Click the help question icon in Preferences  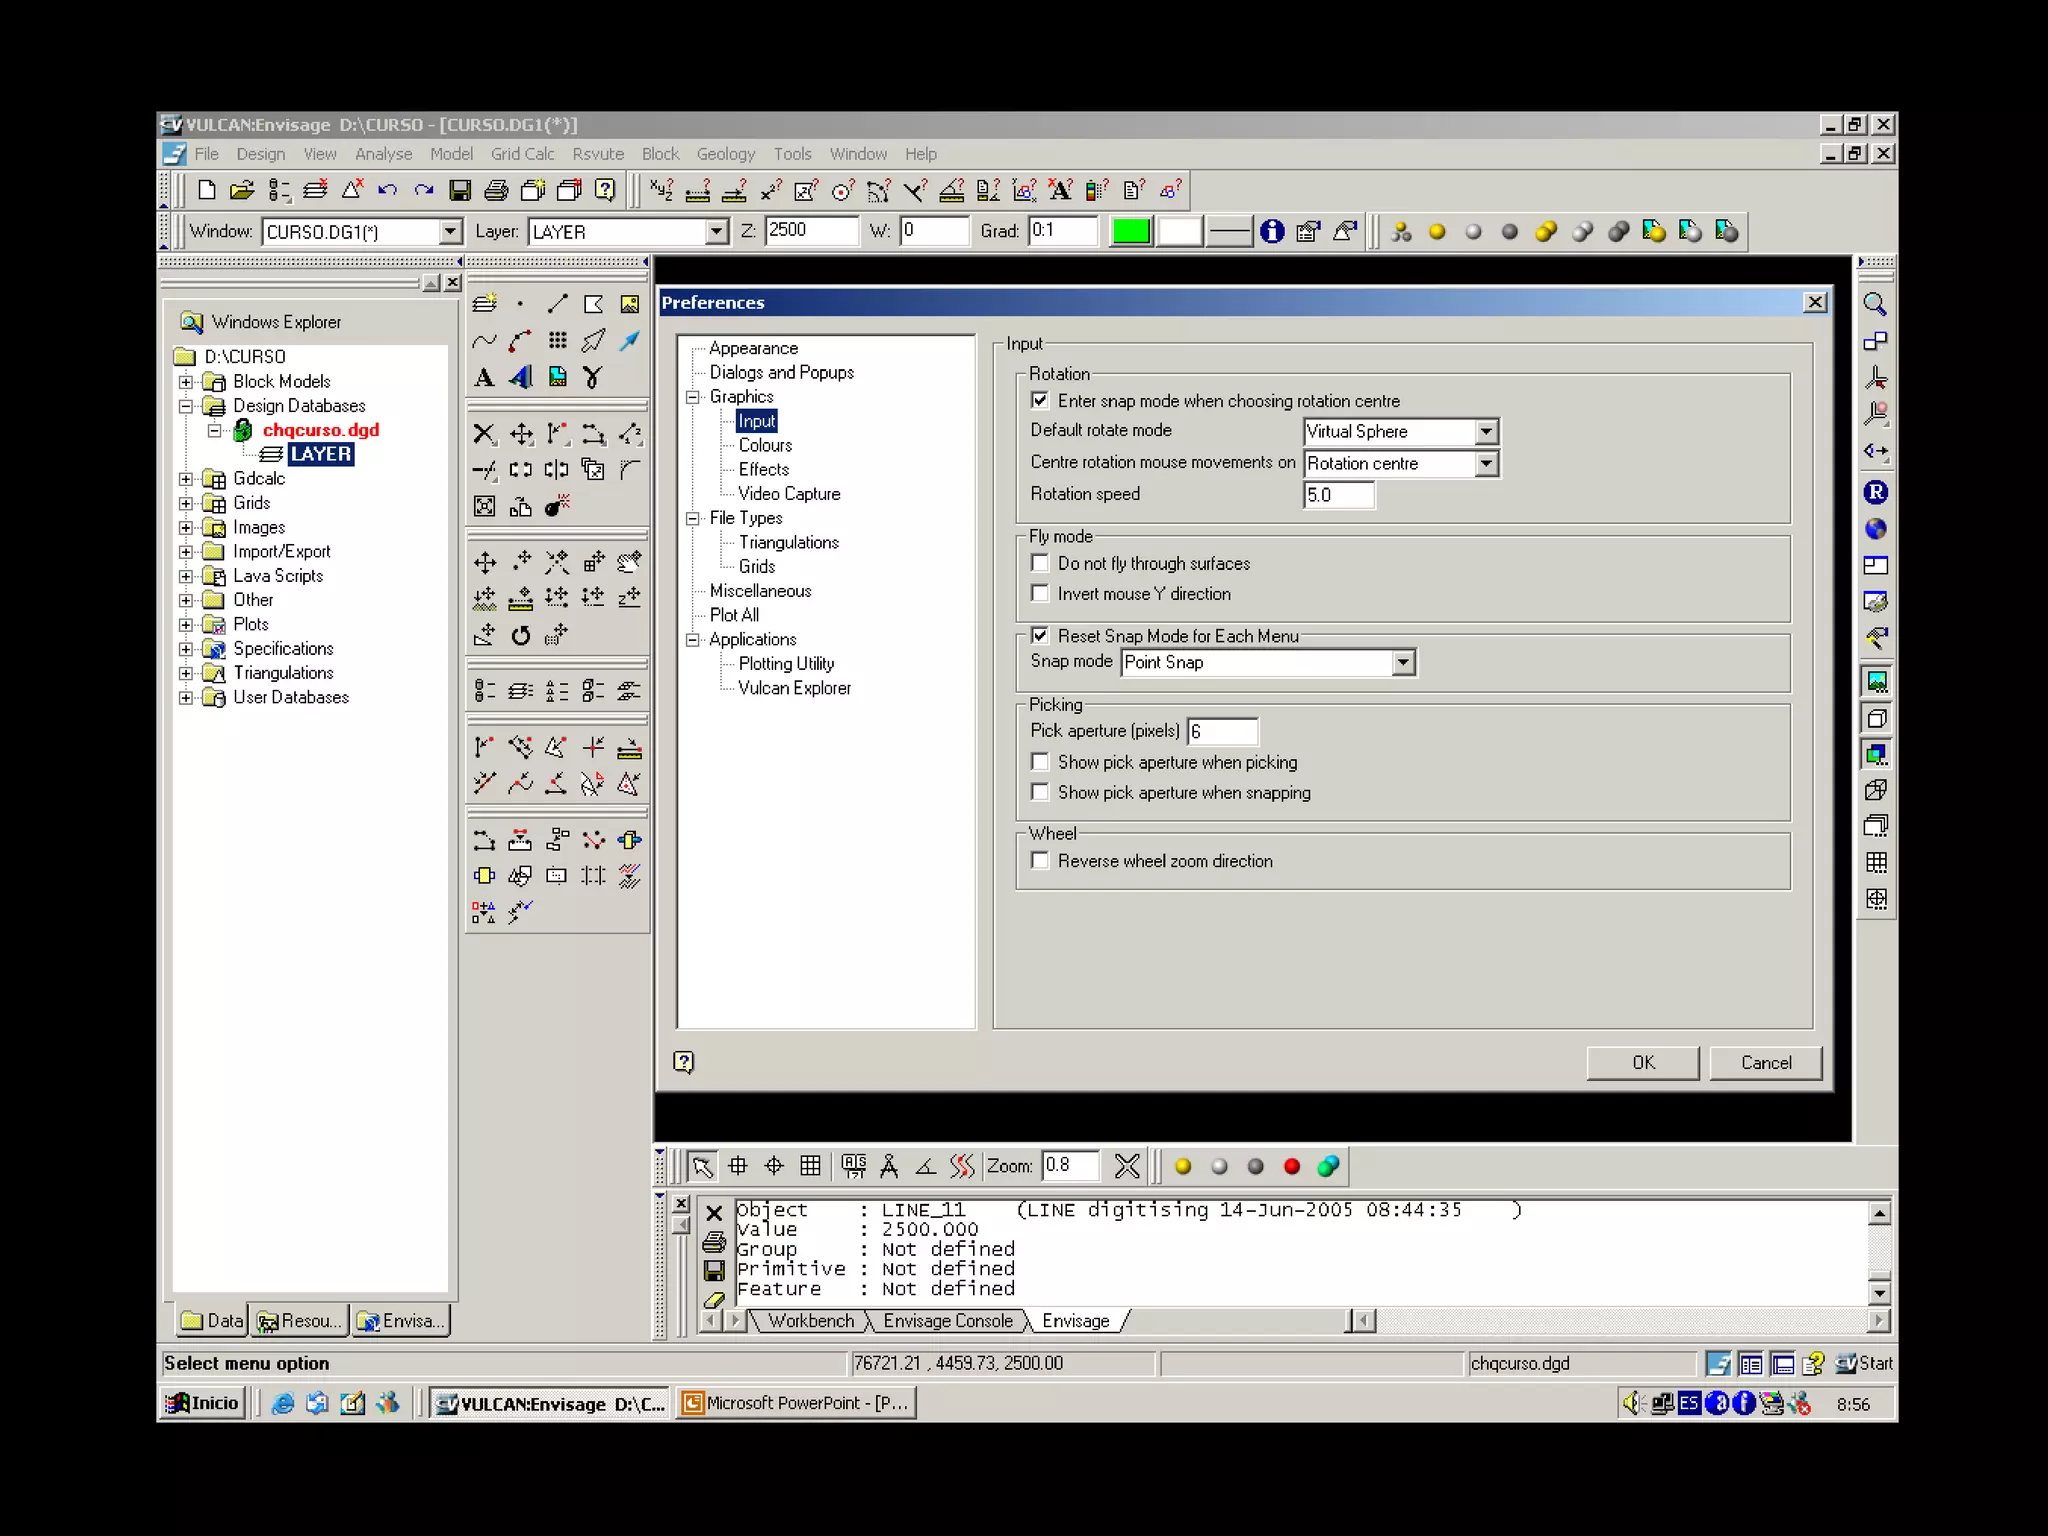(684, 1062)
